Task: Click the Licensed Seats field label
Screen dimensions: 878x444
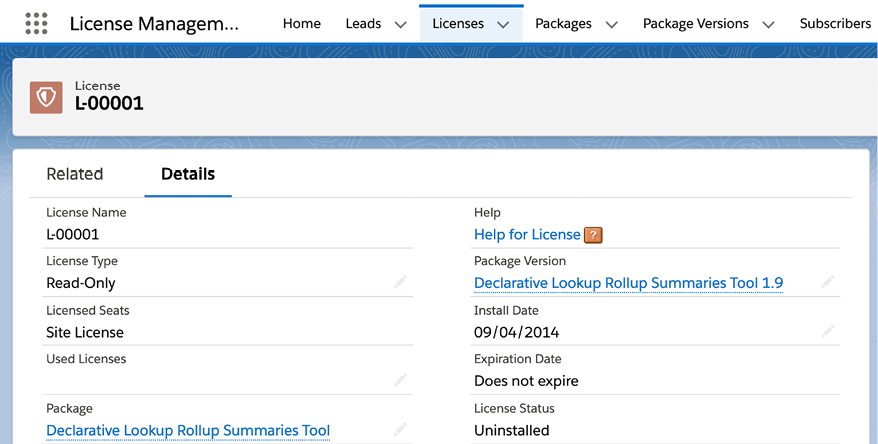Action: point(88,310)
